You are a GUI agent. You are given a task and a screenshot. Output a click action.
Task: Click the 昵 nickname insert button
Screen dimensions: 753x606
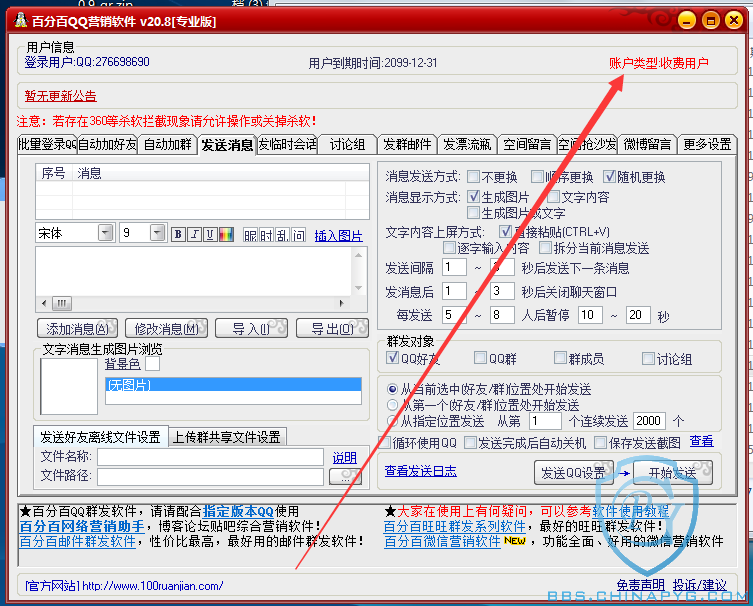point(250,235)
